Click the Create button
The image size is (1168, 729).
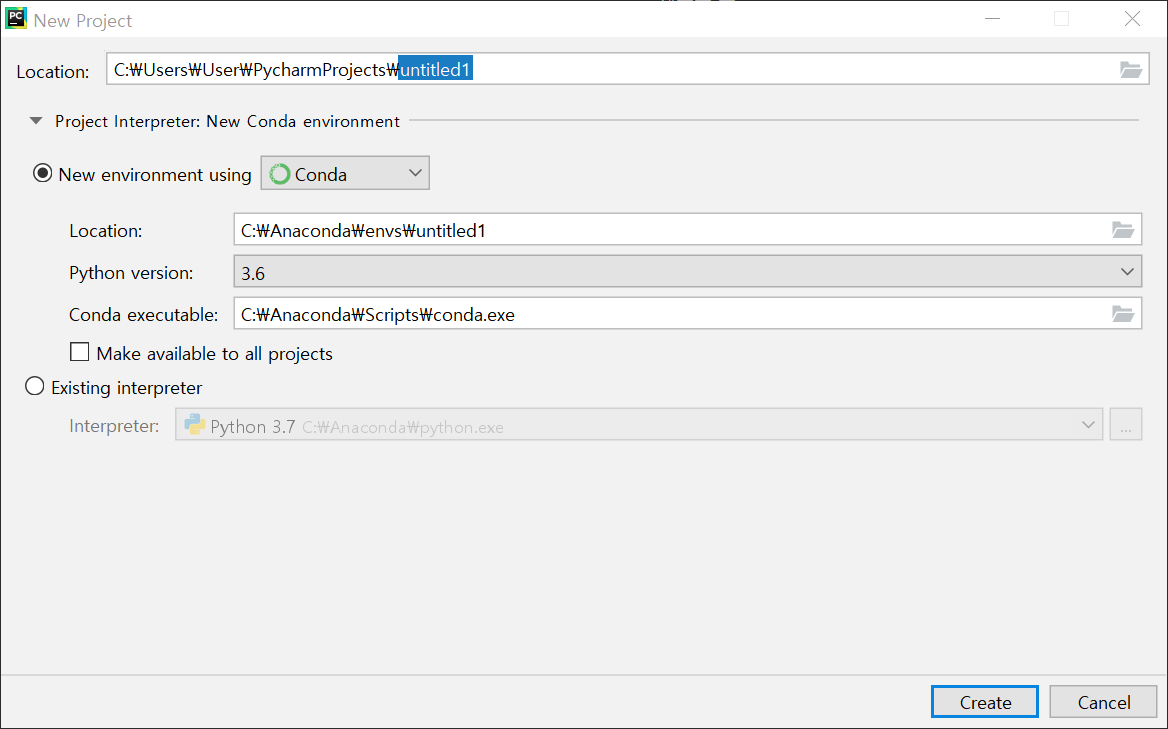click(x=985, y=702)
